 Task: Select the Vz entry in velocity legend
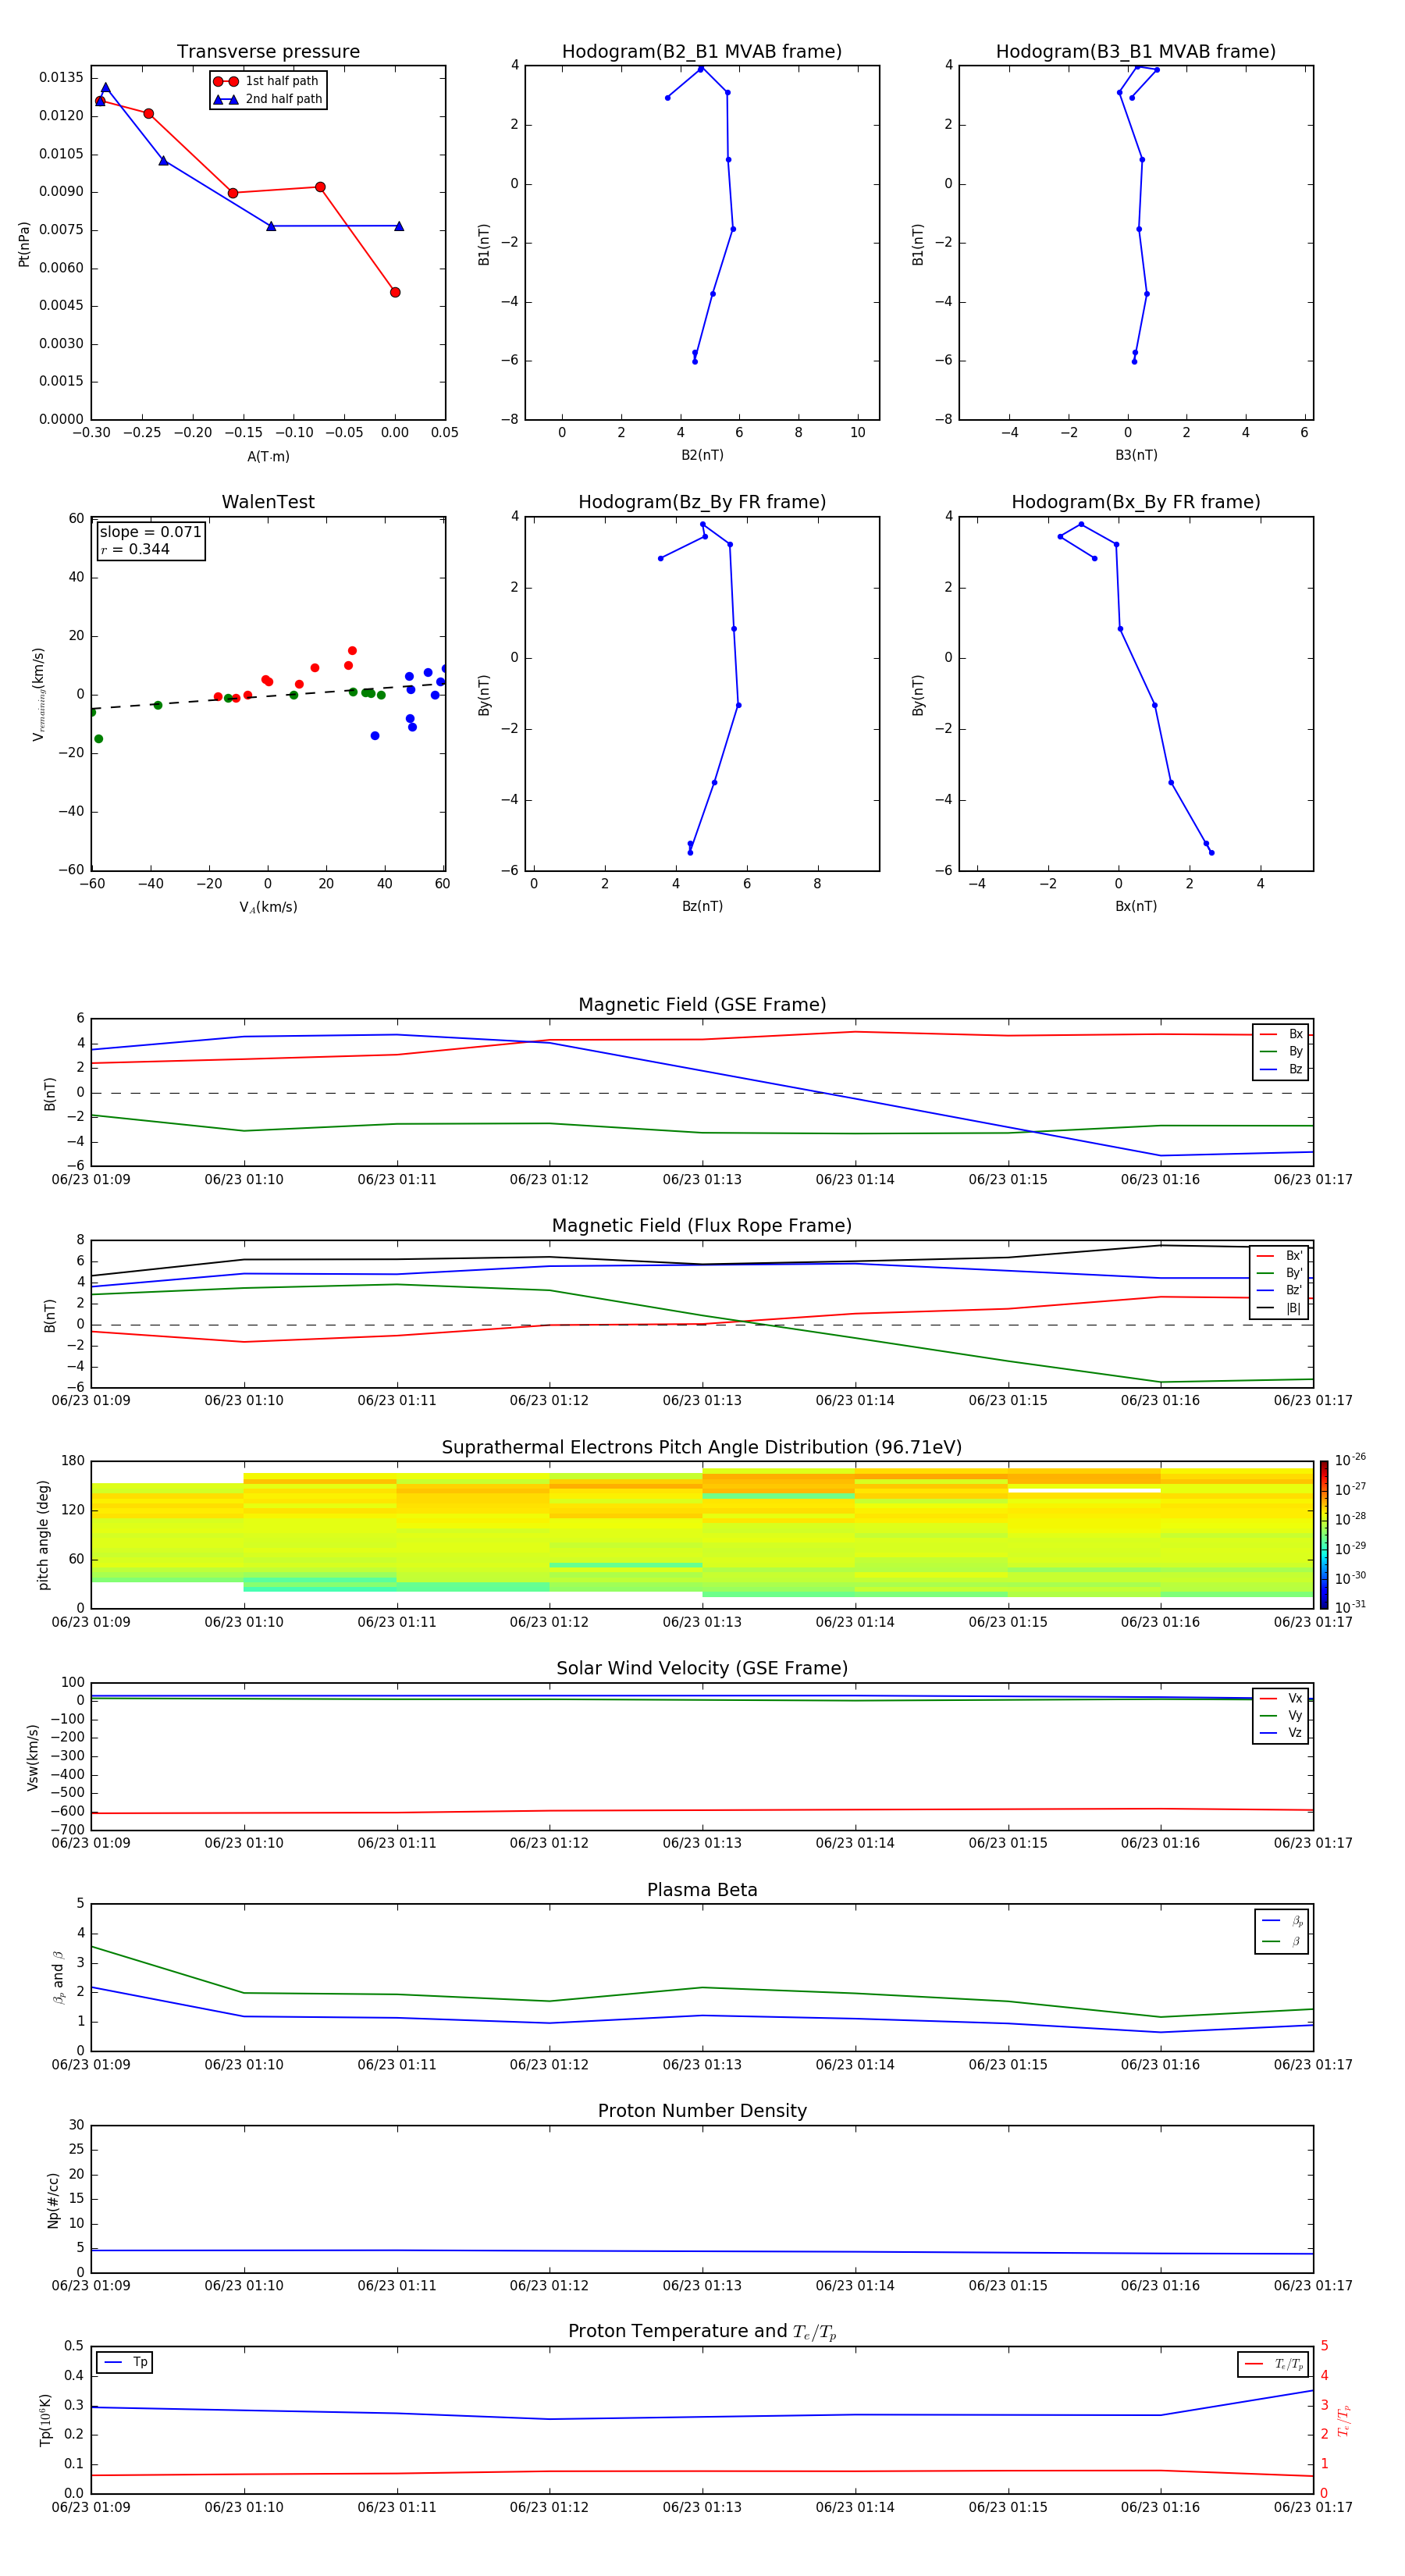(x=1281, y=1733)
